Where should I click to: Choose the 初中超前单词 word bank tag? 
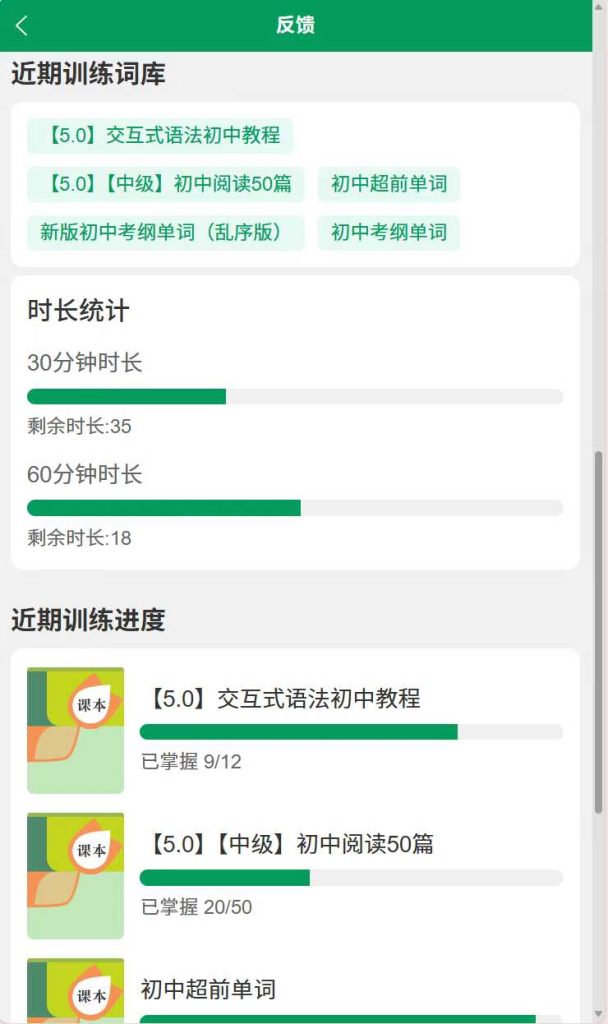389,184
